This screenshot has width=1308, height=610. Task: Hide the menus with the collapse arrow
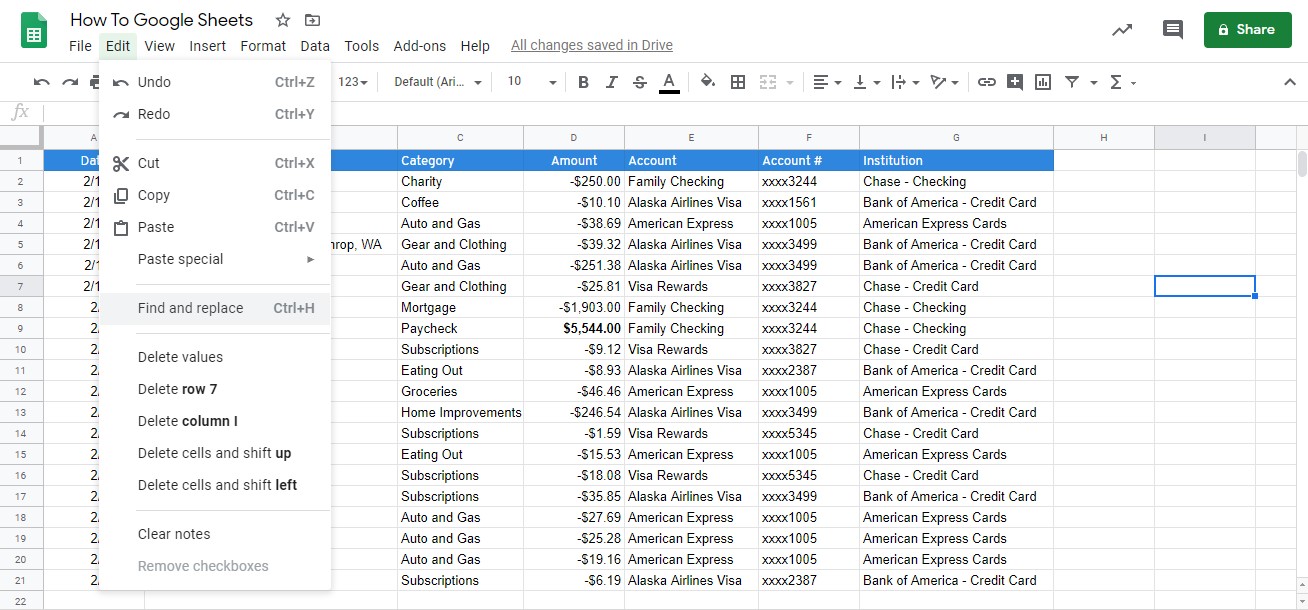1288,82
